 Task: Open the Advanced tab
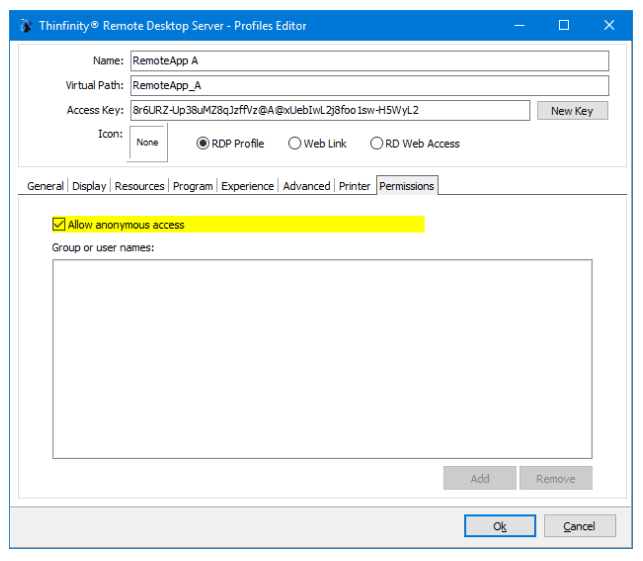[306, 186]
